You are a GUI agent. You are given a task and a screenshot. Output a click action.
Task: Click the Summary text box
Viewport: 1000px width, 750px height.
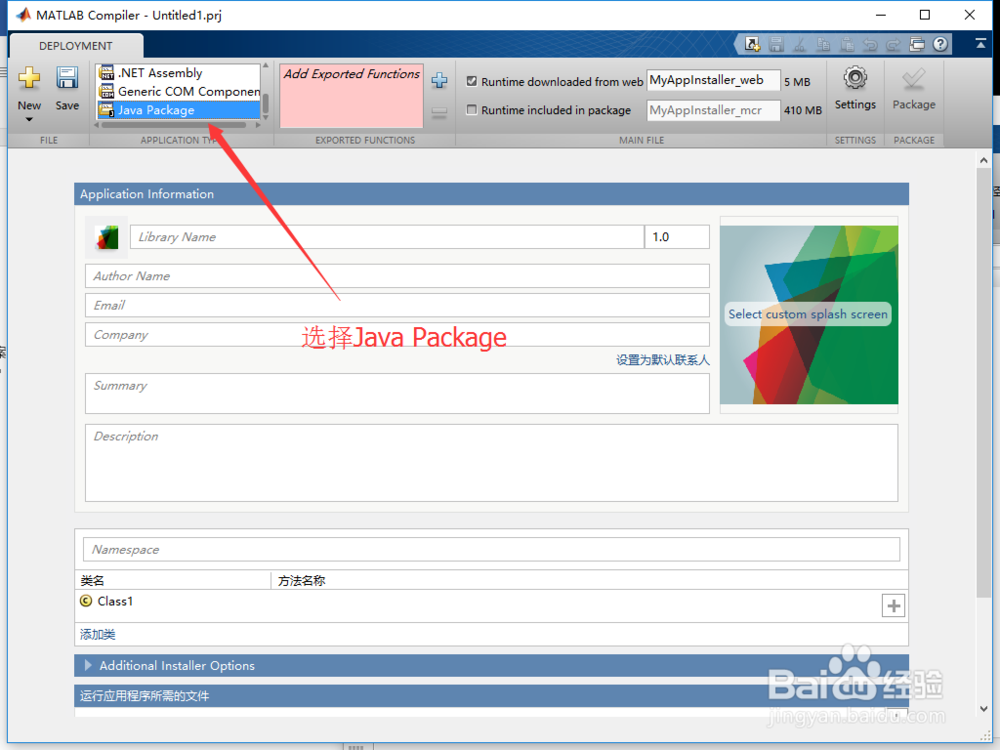(x=397, y=393)
